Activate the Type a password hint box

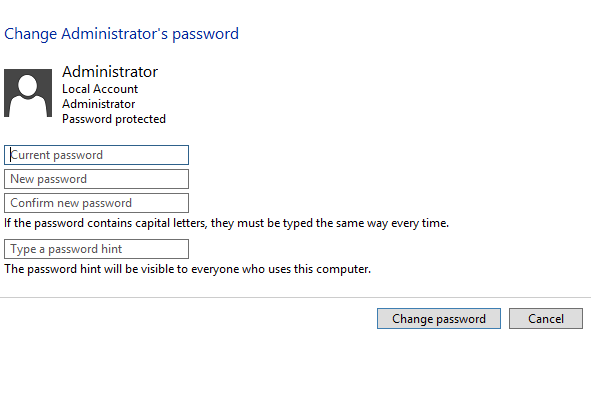(x=96, y=249)
